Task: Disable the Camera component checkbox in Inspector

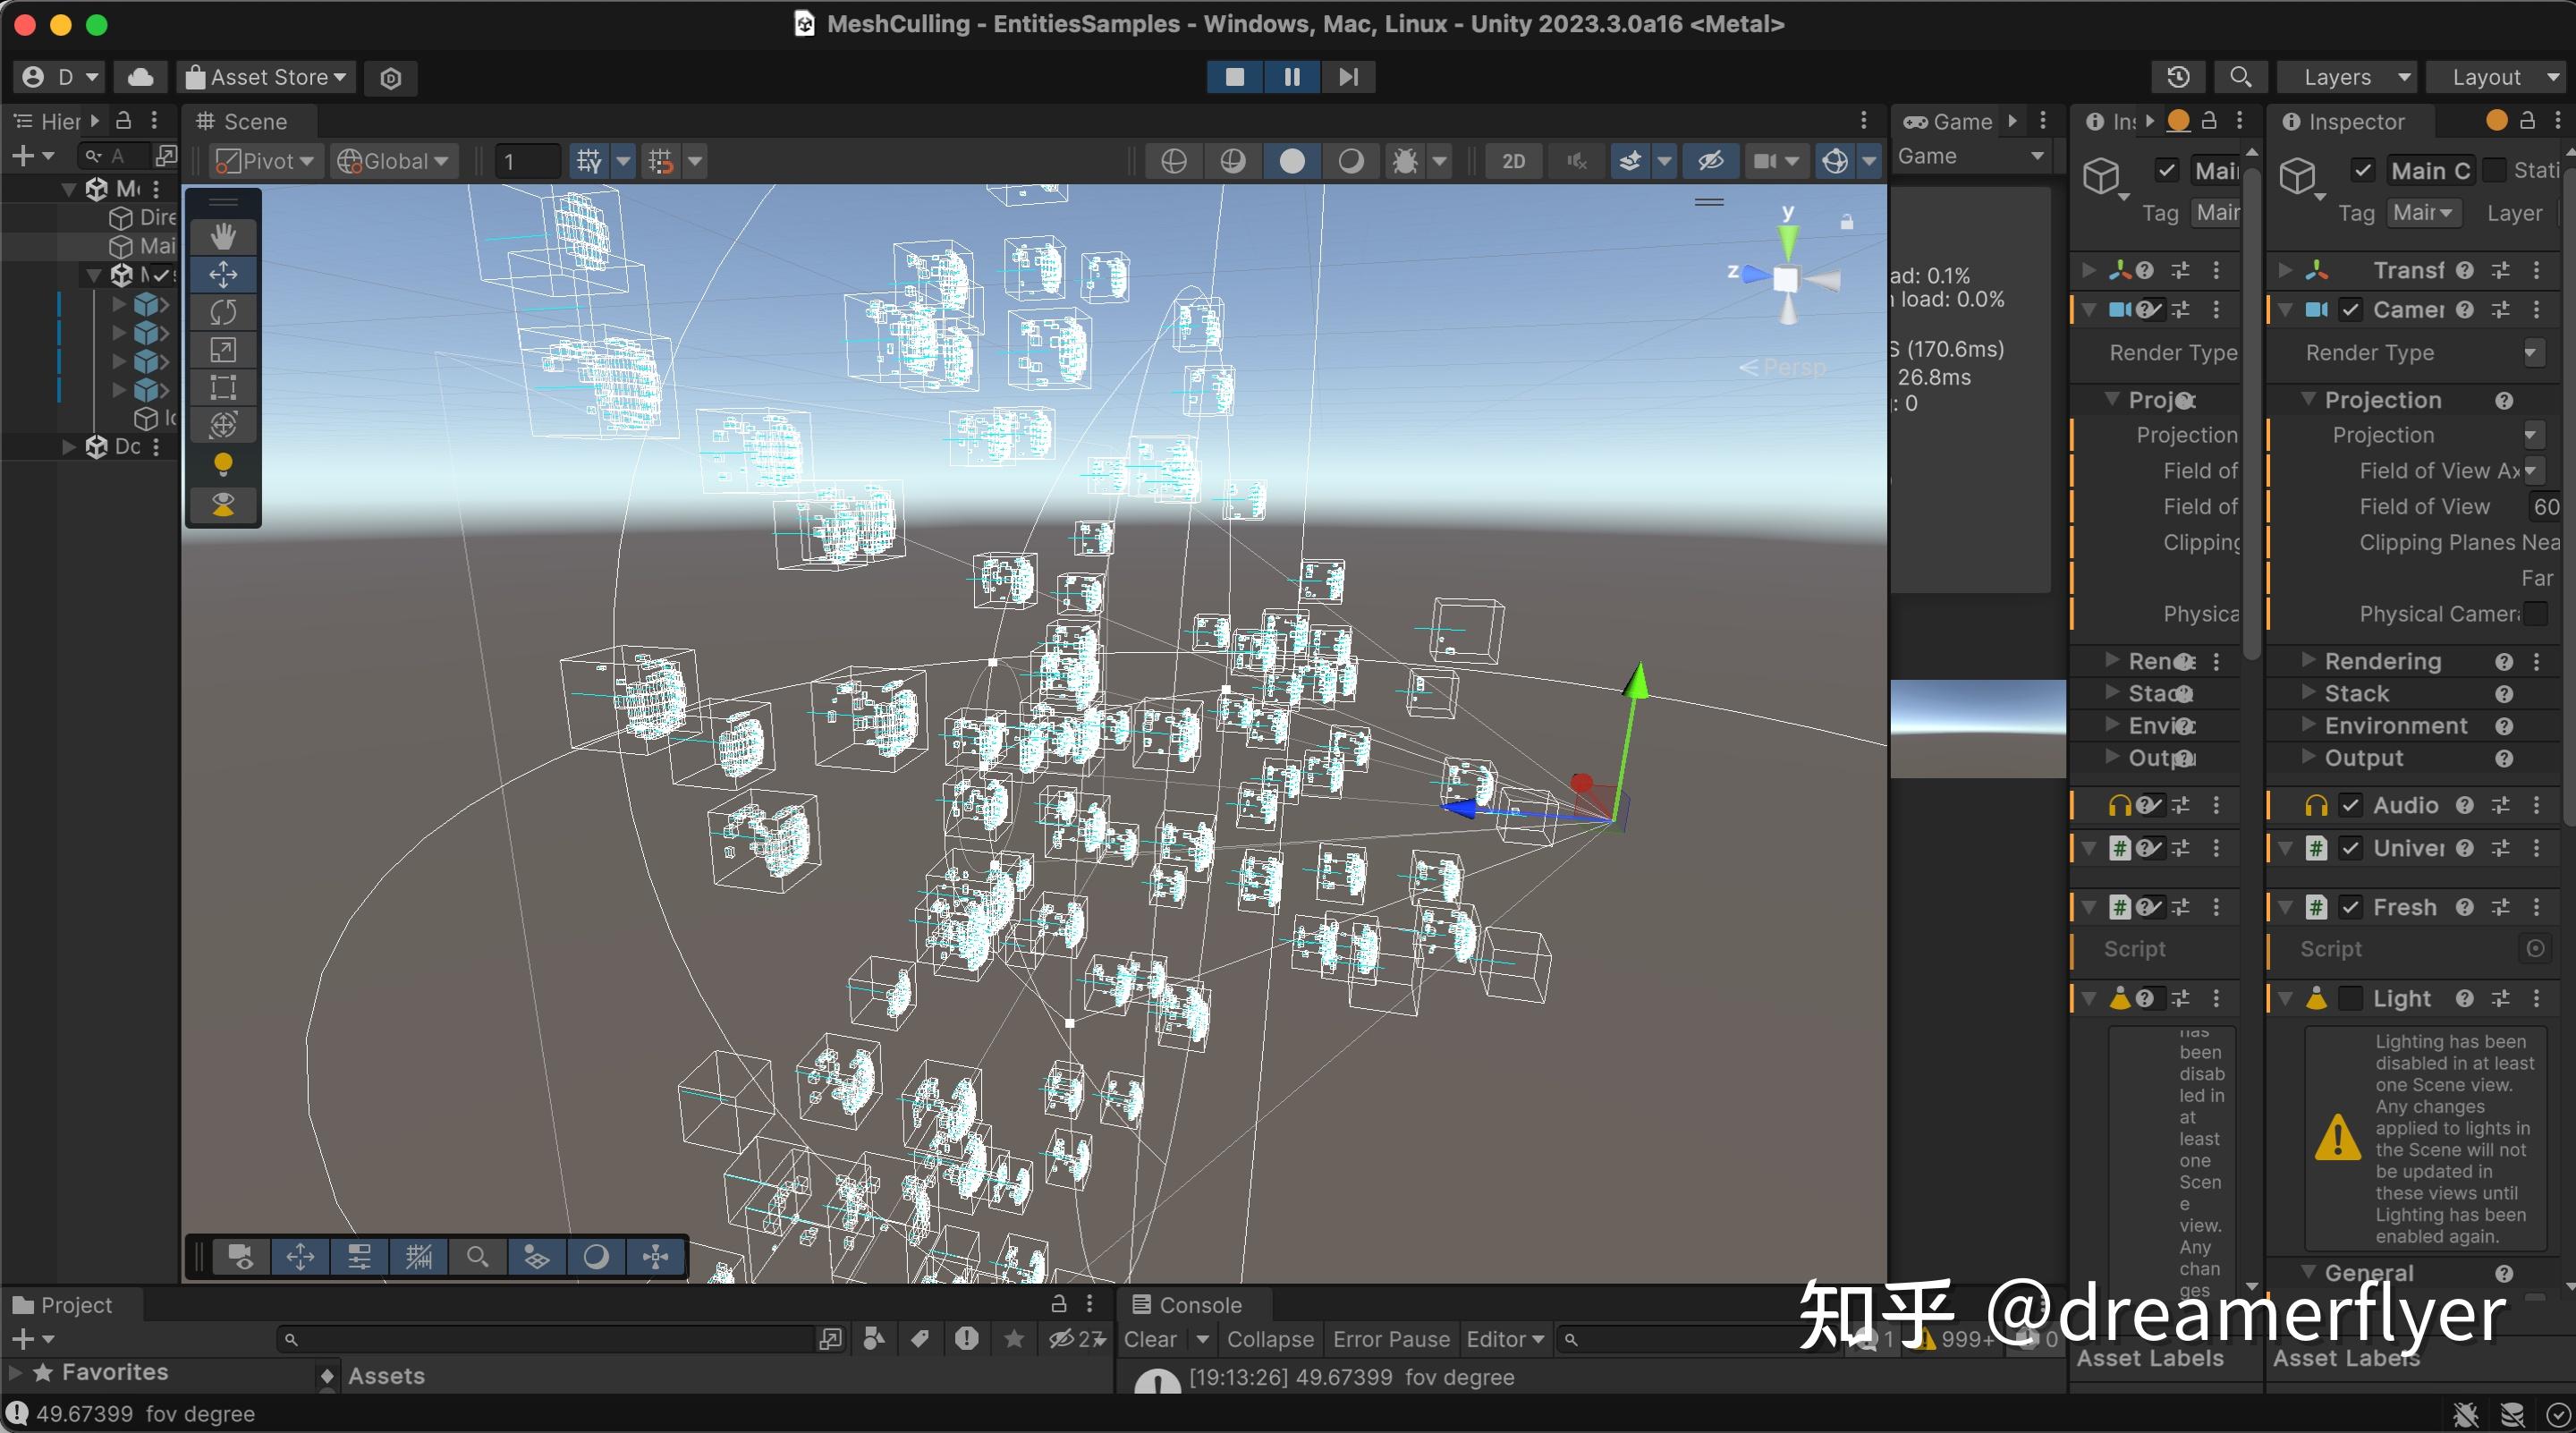Action: [x=2351, y=310]
